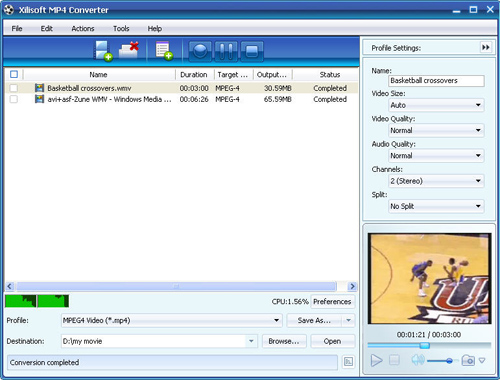500x380 pixels.
Task: Play the preview video
Action: (x=376, y=360)
